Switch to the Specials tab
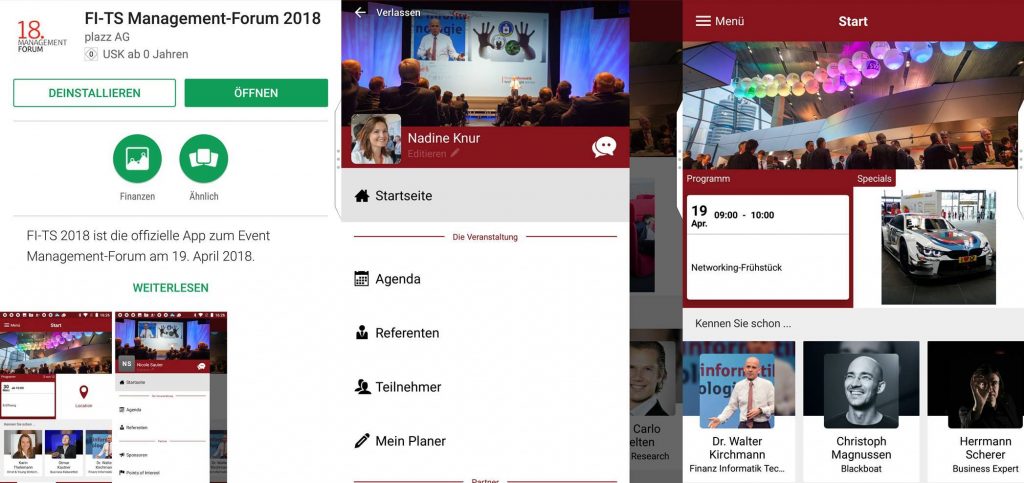1024x483 pixels. point(874,178)
